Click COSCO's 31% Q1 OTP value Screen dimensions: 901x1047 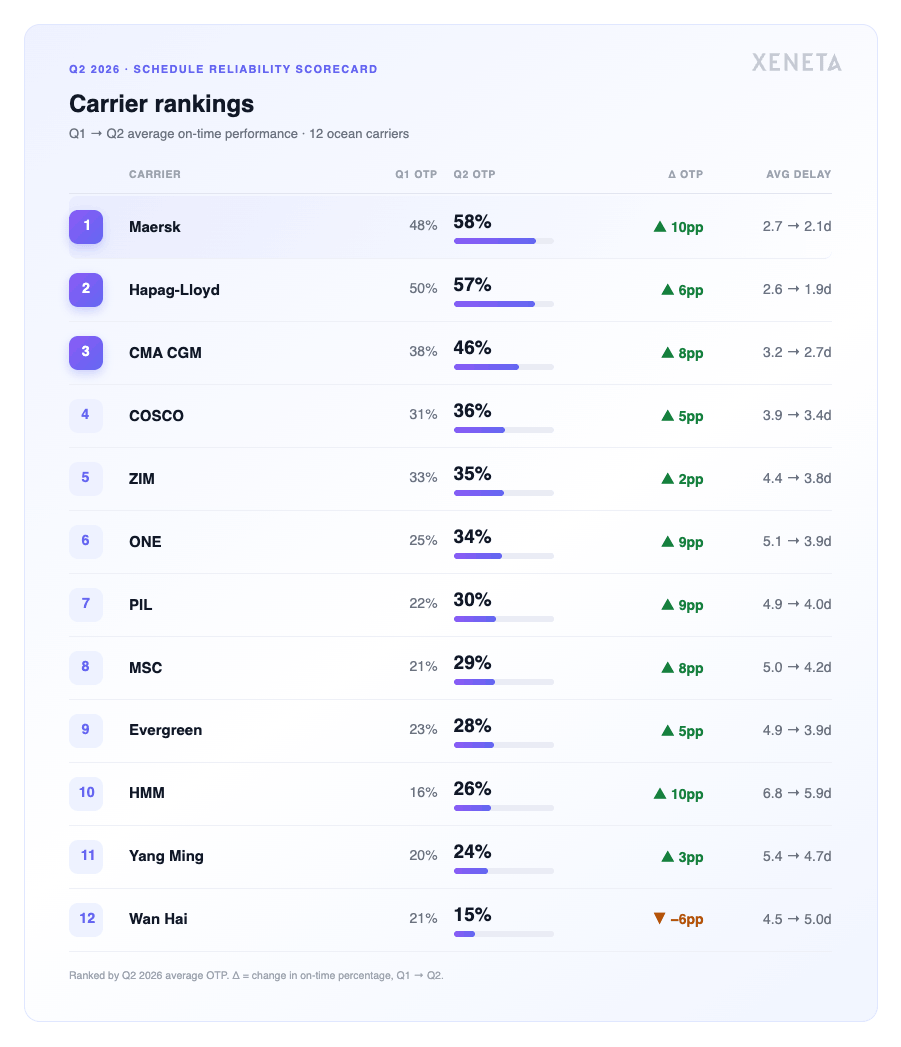tap(423, 415)
